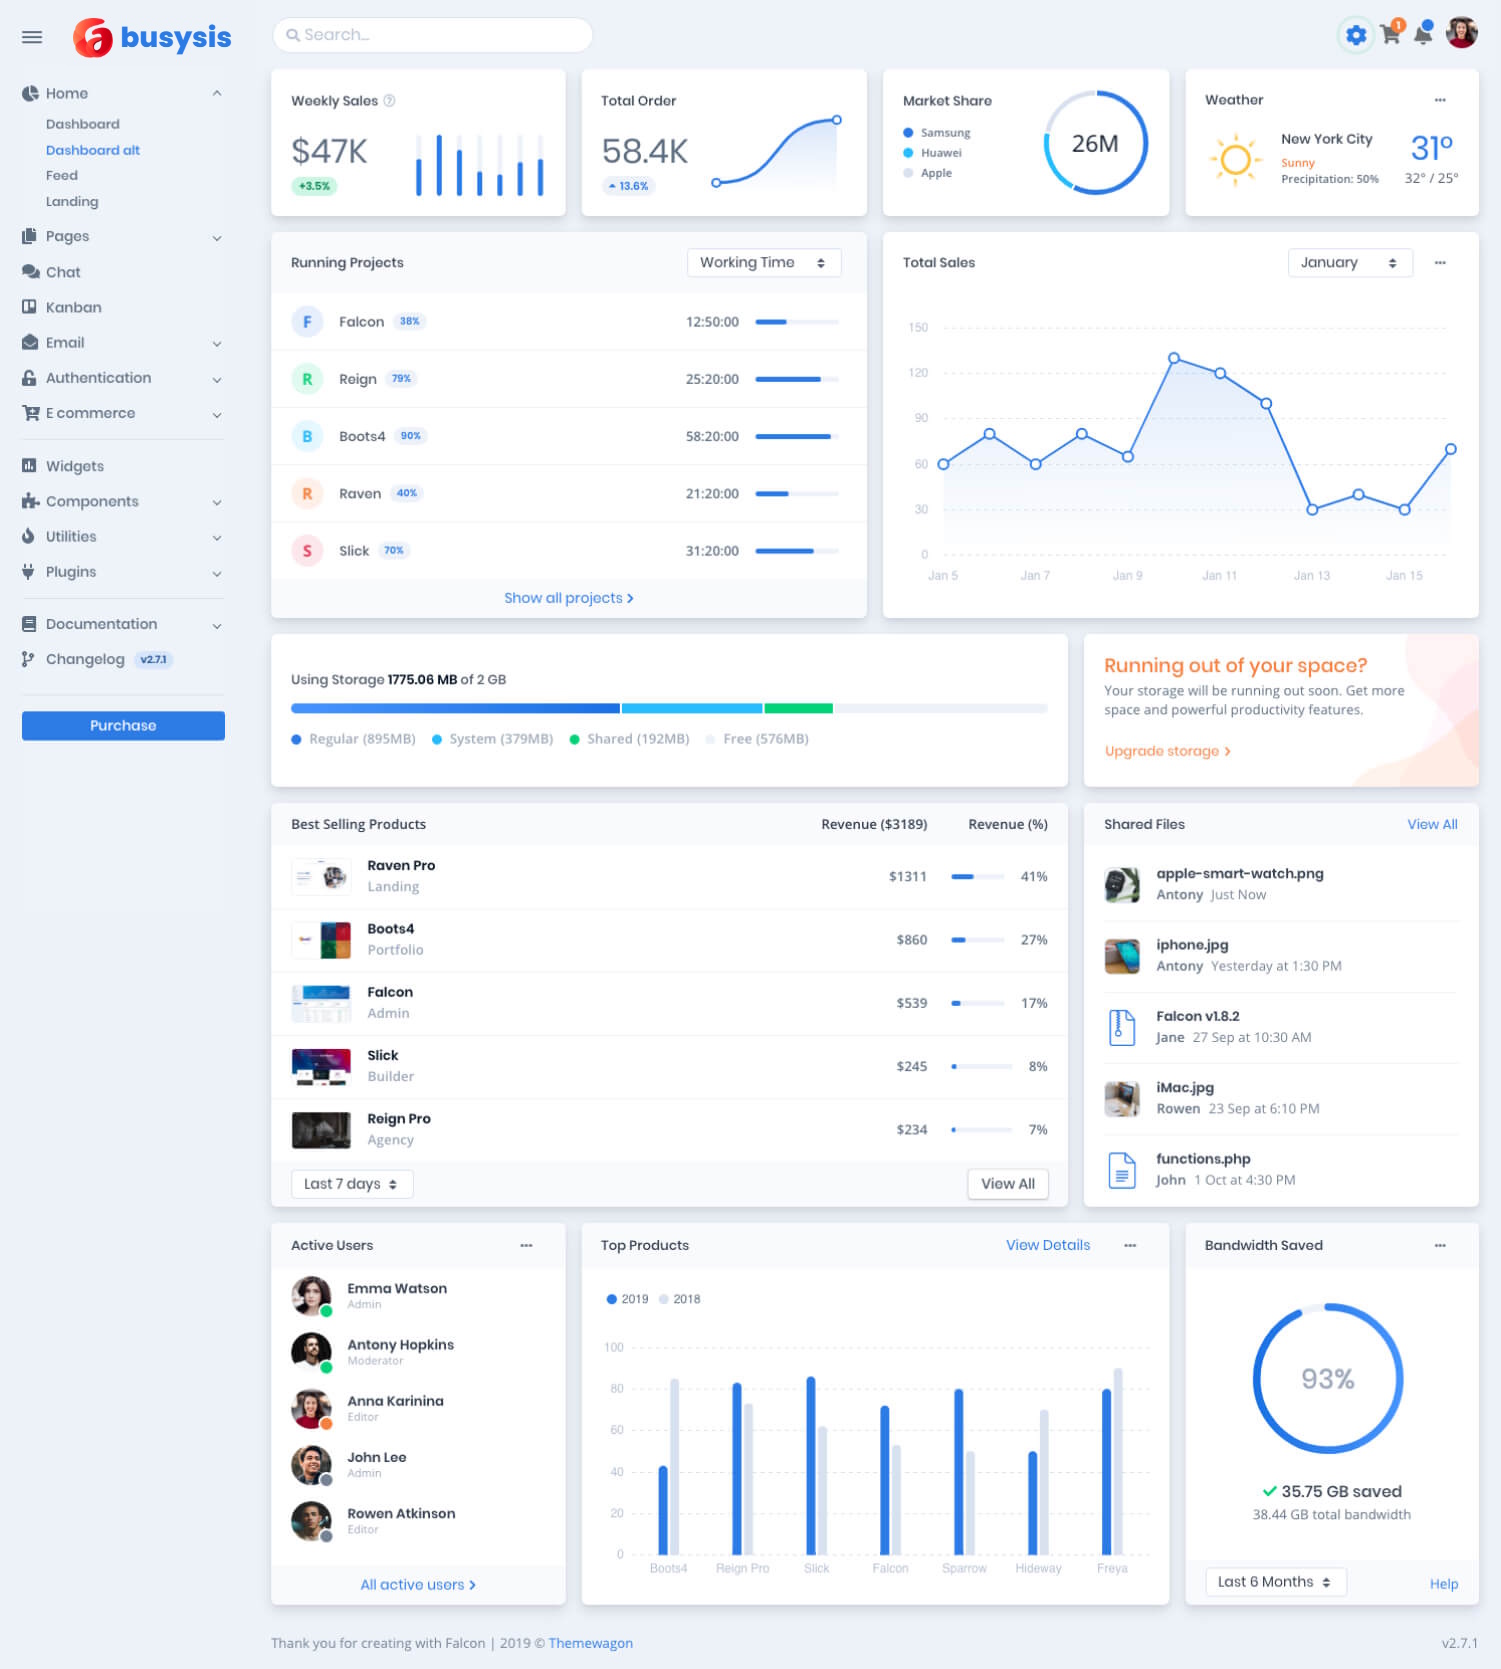Open the Feed menu item
Viewport: 1501px width, 1669px height.
point(61,176)
